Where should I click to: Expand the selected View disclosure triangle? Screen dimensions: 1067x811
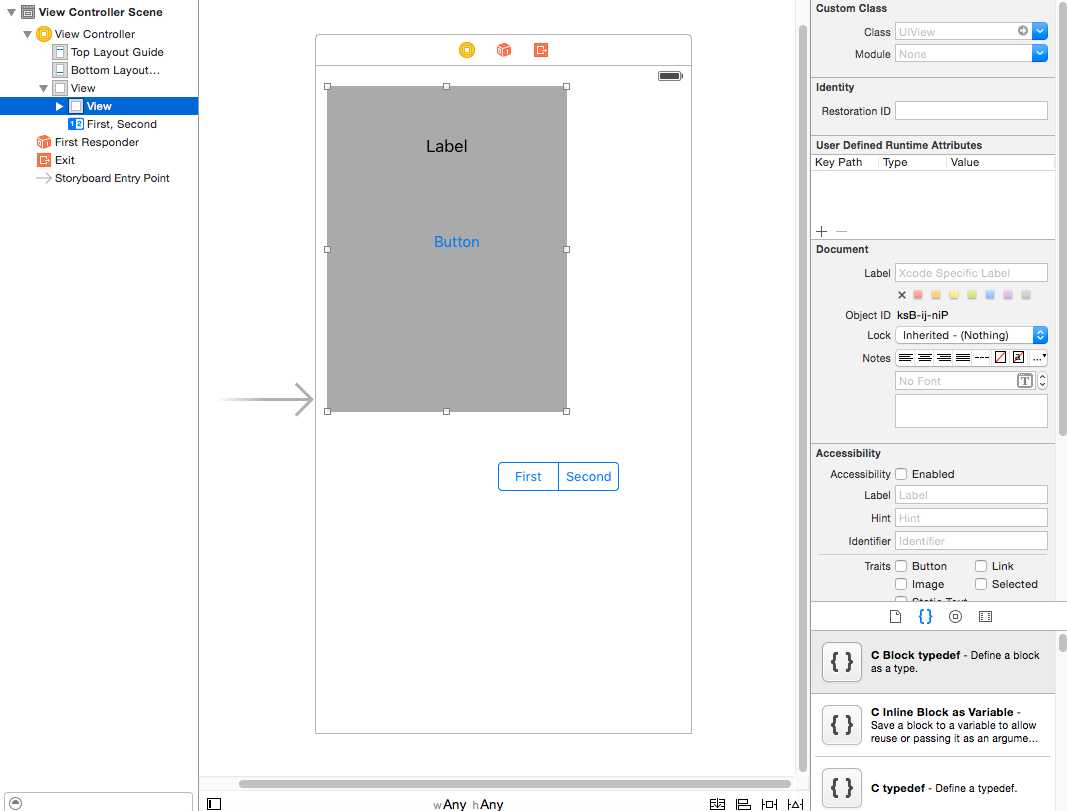click(59, 106)
